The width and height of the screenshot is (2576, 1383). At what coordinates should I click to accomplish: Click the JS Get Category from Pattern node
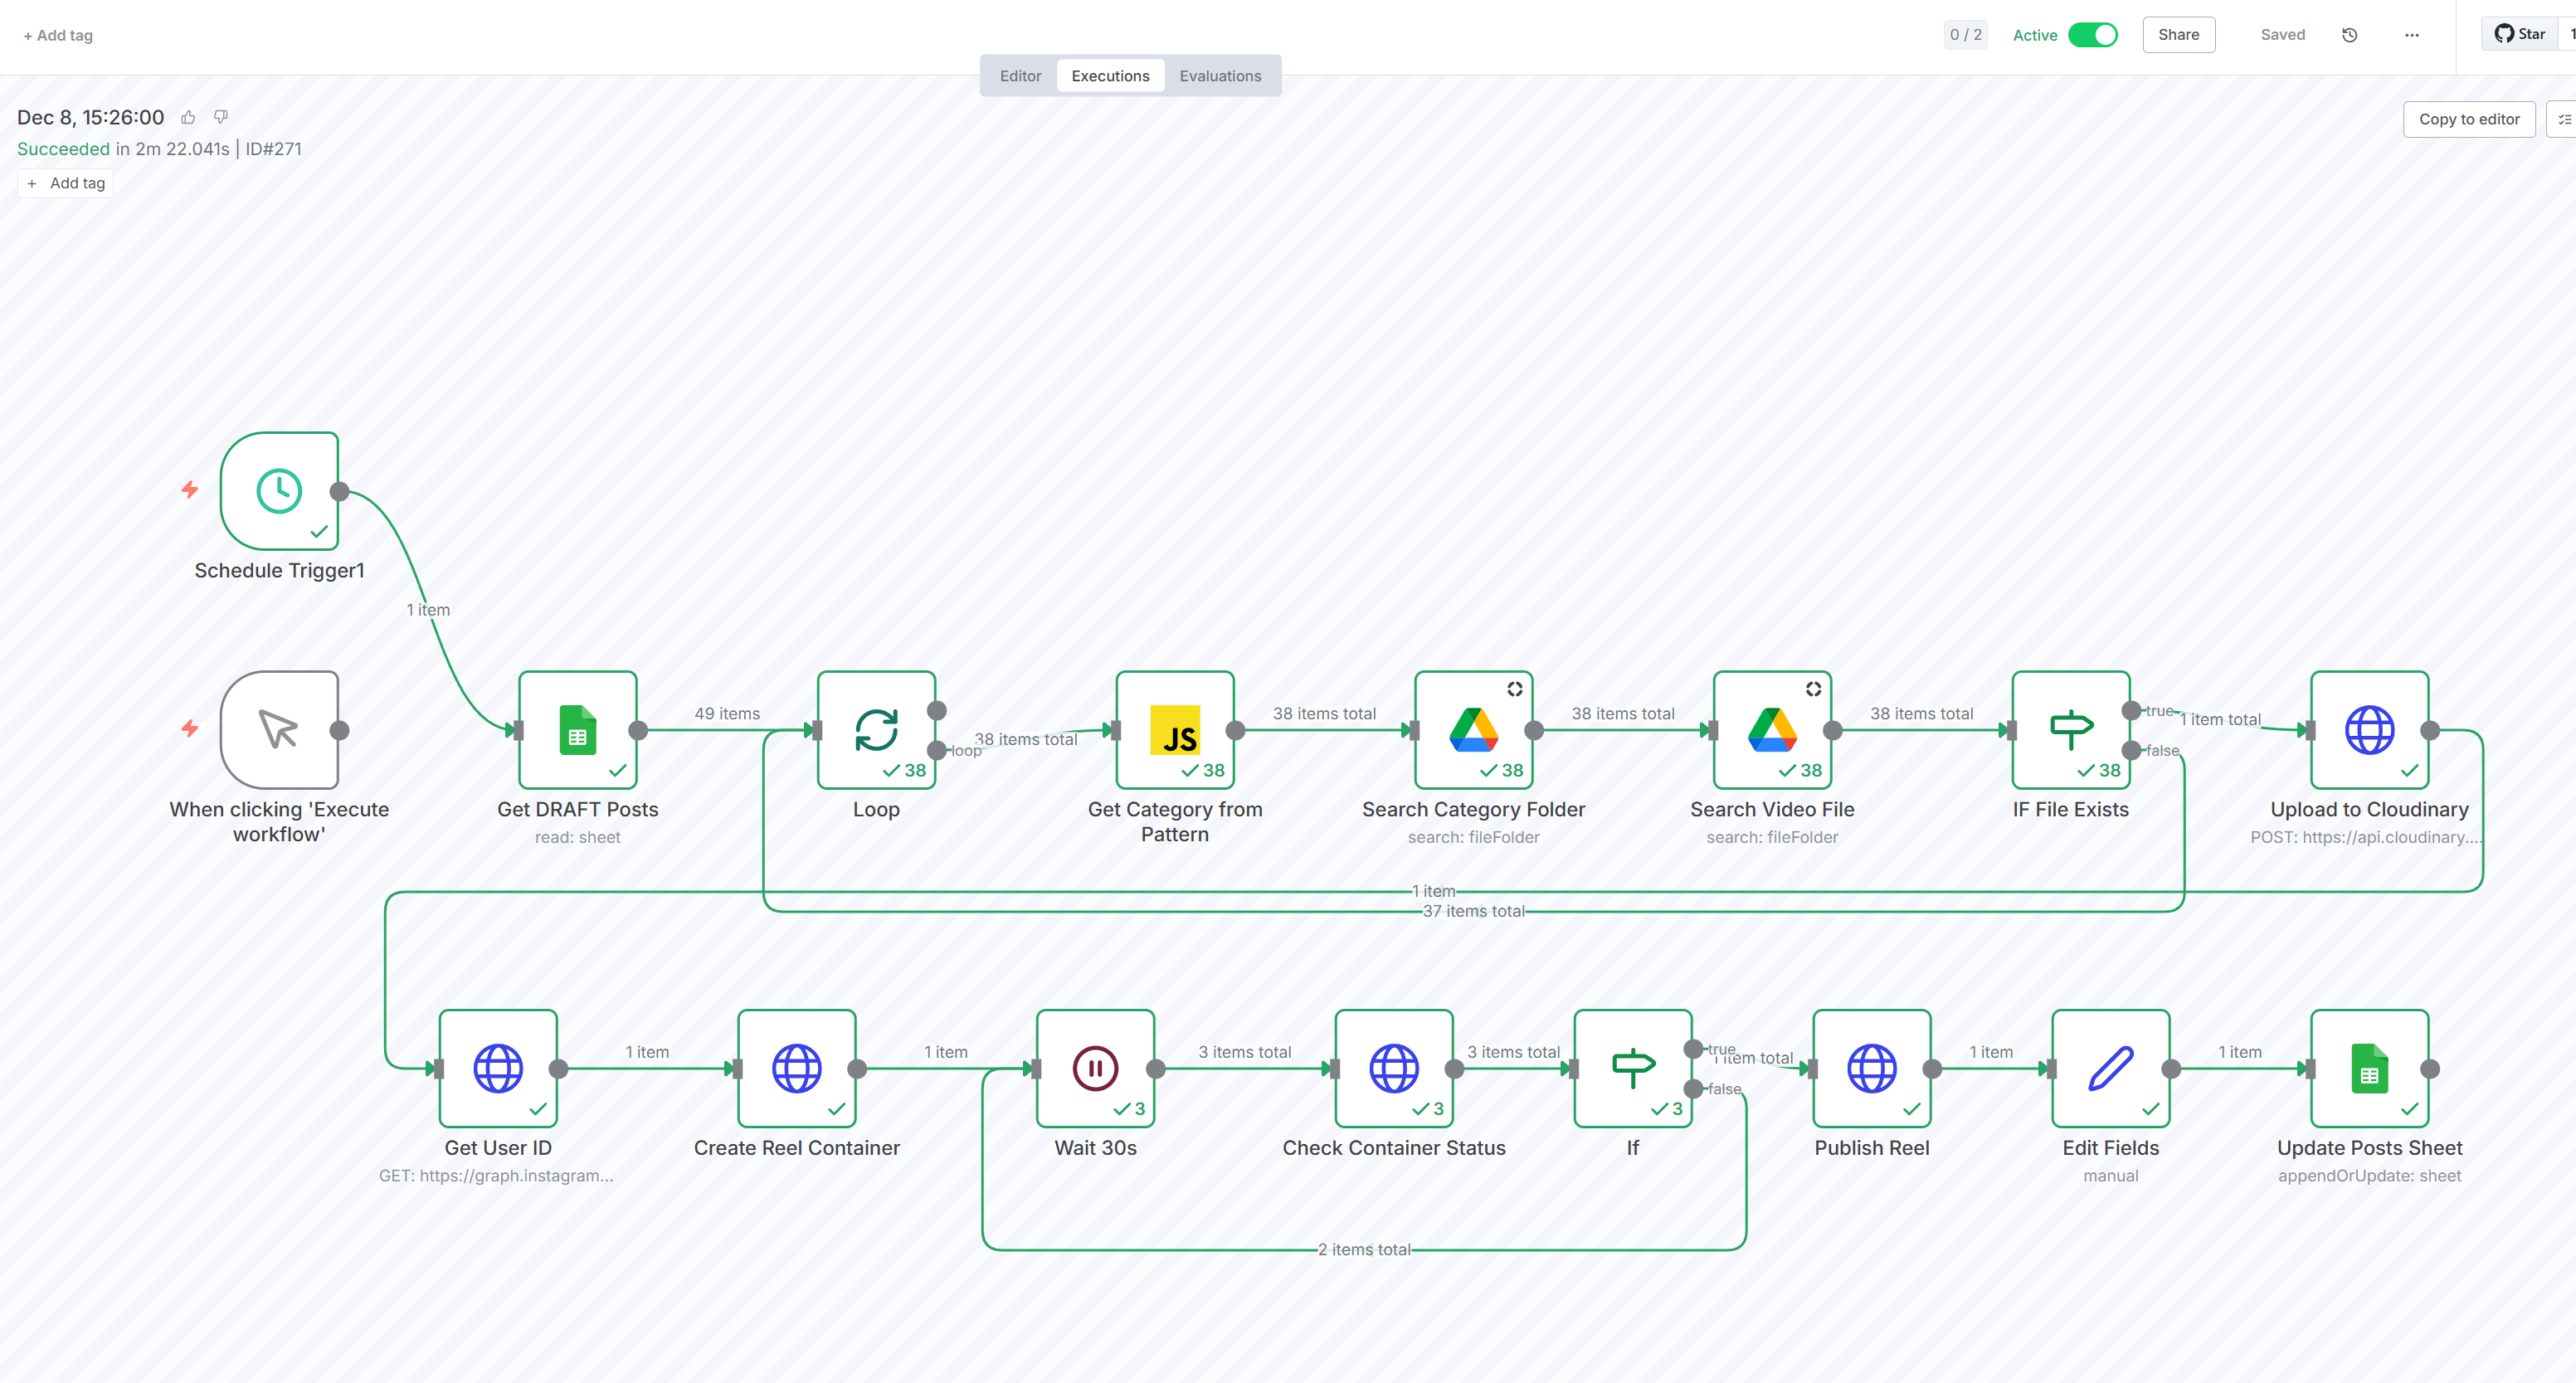(x=1174, y=730)
